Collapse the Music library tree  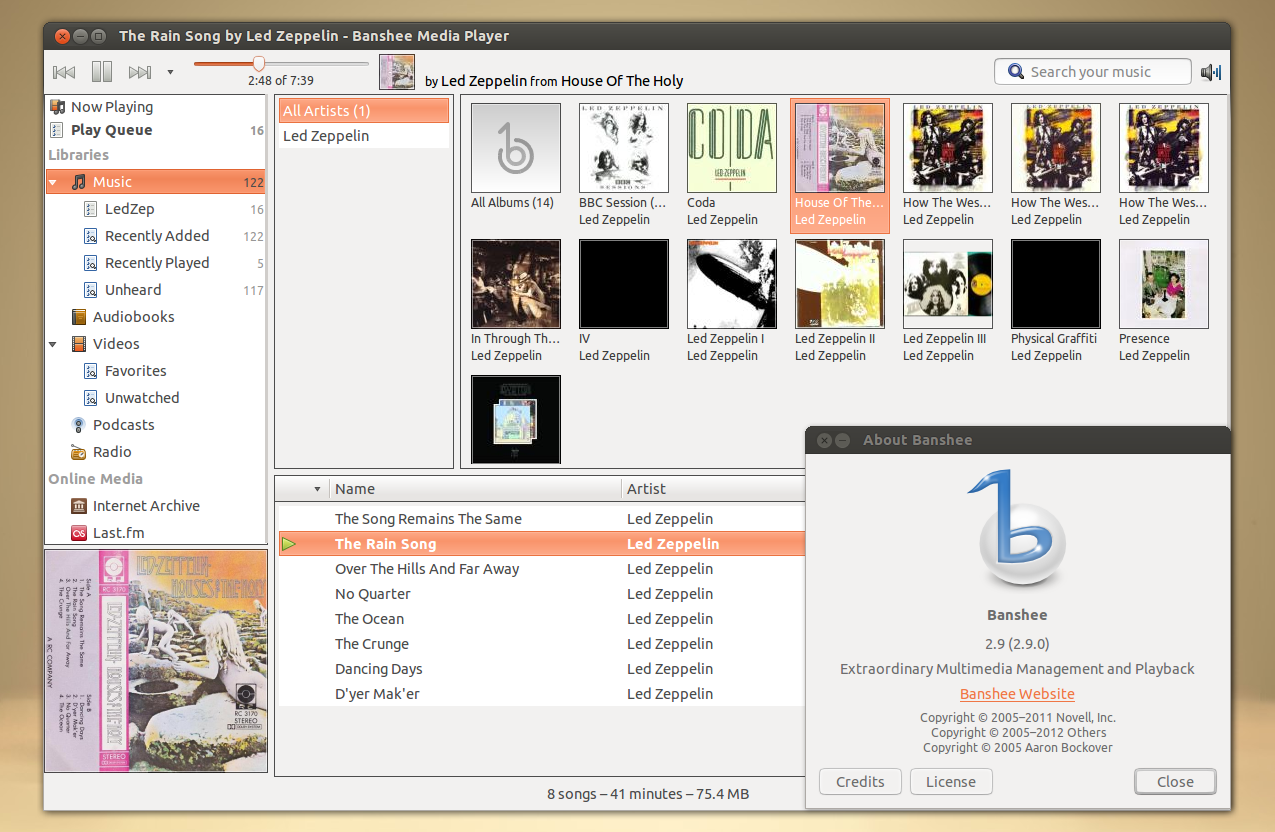pos(53,183)
